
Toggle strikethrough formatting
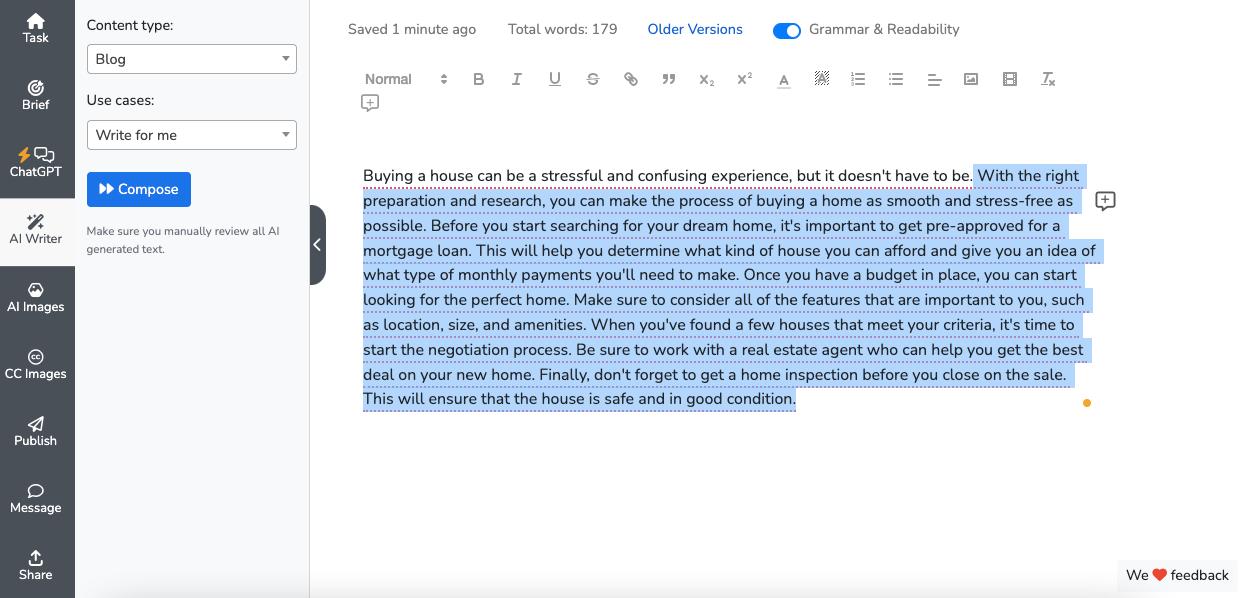pos(593,79)
